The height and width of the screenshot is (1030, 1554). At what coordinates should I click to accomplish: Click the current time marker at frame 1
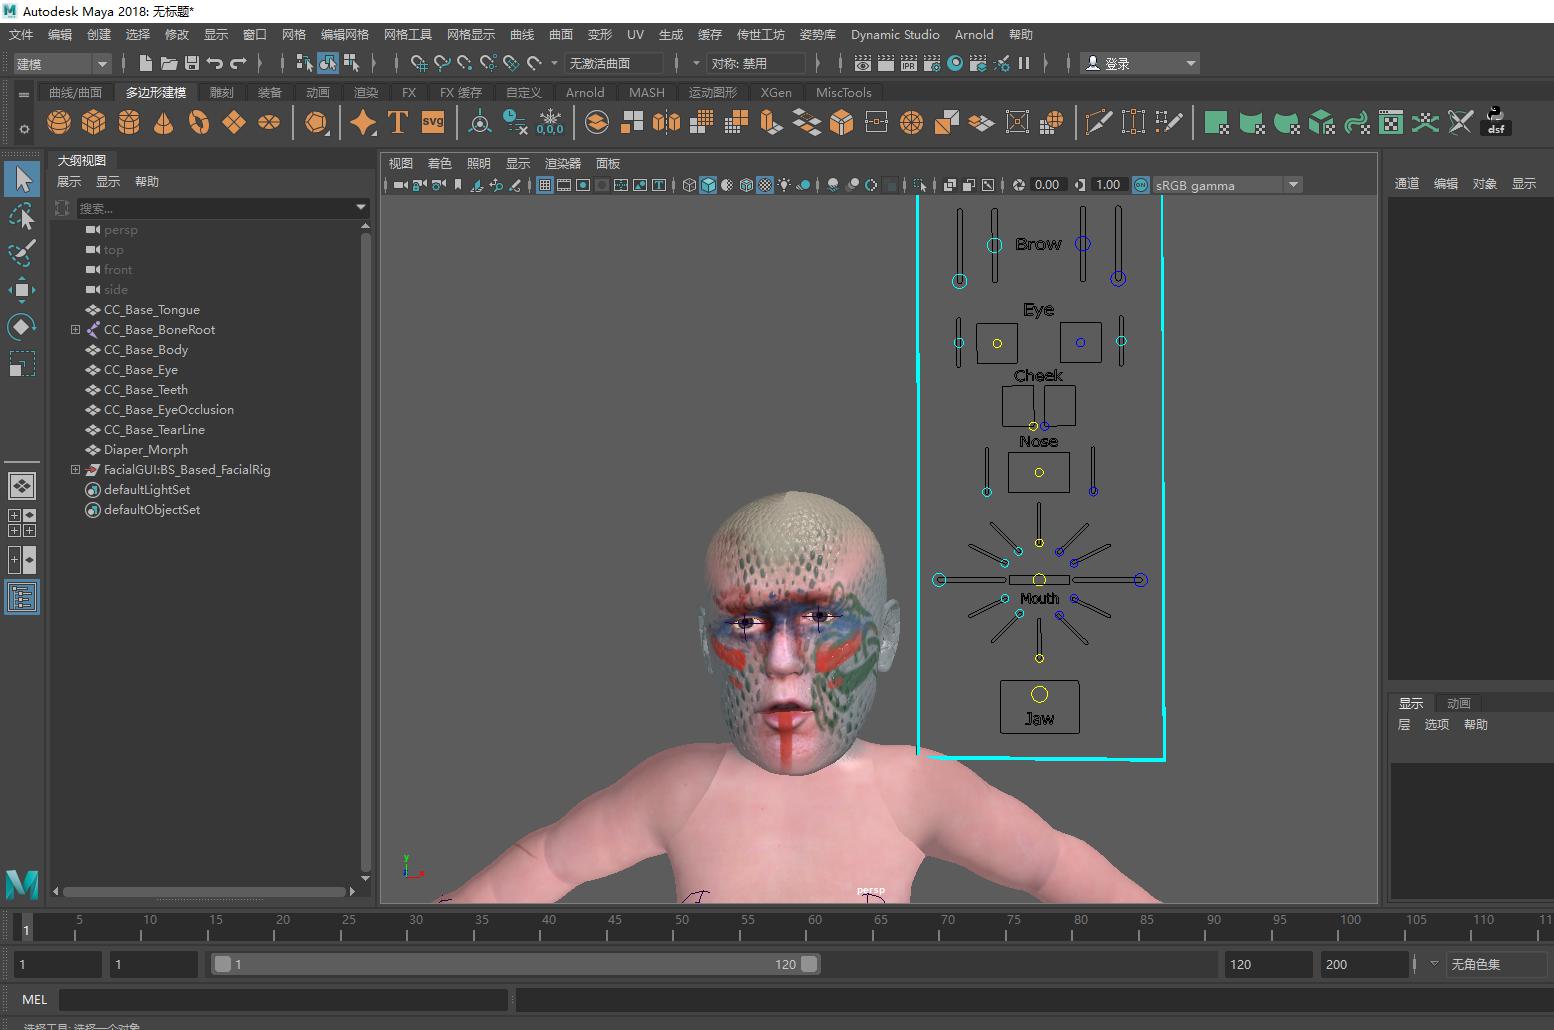coord(26,927)
